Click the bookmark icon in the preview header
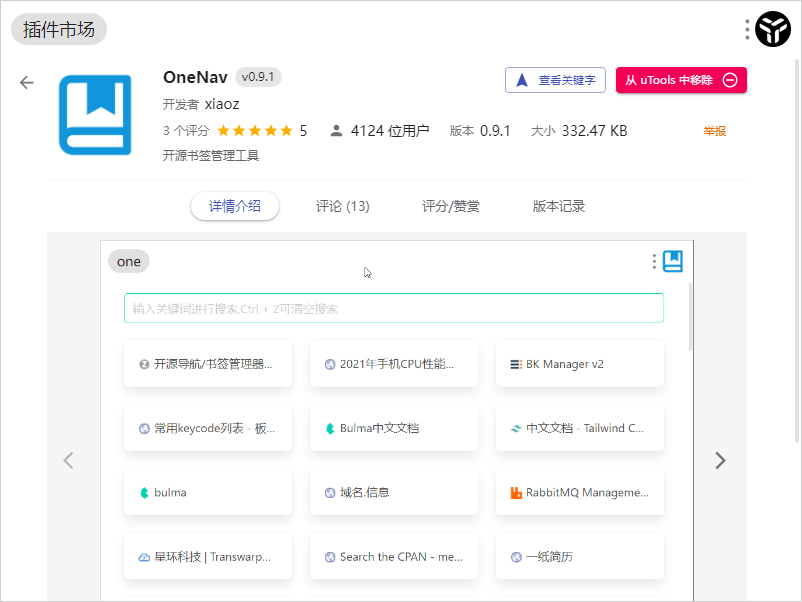 pos(672,260)
